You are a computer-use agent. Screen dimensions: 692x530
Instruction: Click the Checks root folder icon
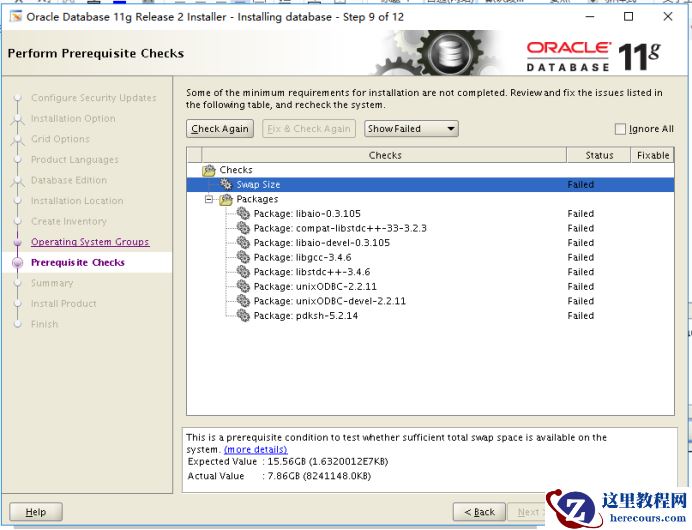click(x=209, y=170)
